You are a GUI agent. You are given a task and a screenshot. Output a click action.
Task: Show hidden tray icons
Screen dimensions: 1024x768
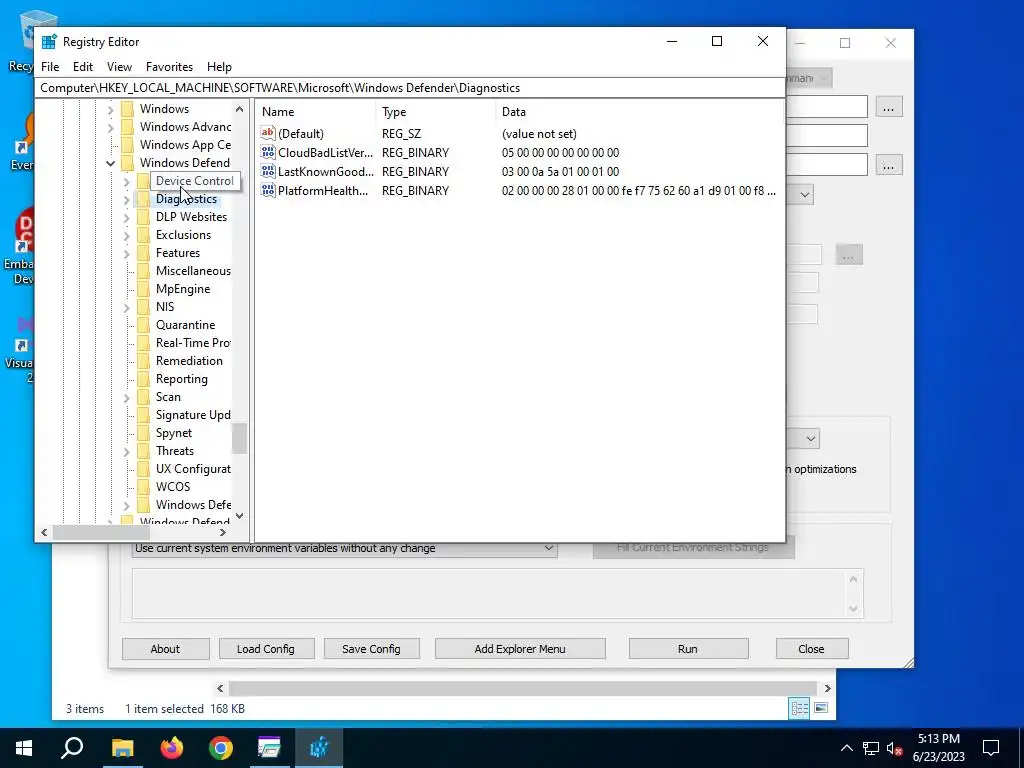point(846,748)
